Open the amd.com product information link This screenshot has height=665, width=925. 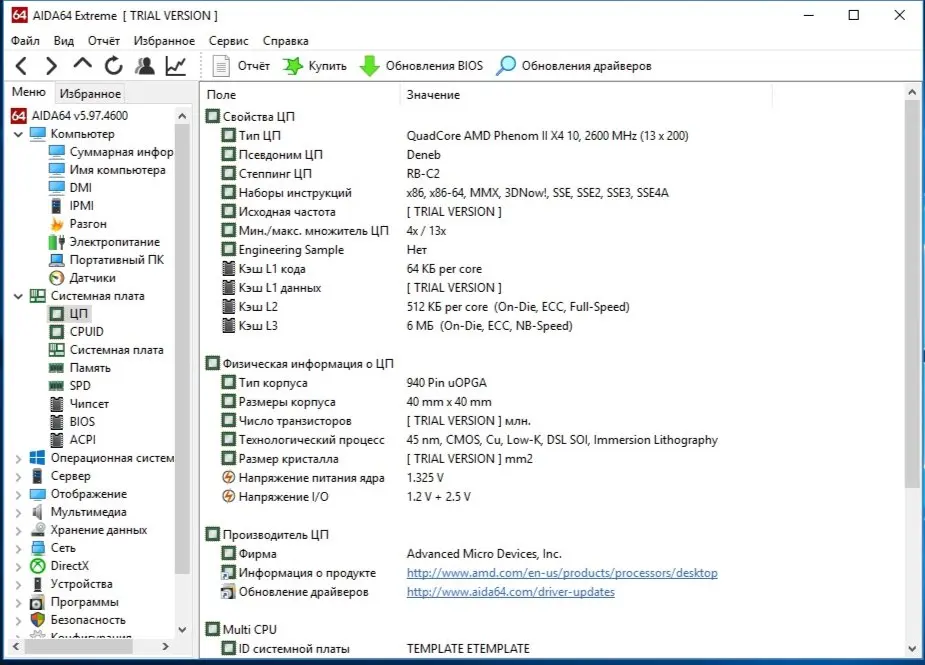click(x=561, y=573)
